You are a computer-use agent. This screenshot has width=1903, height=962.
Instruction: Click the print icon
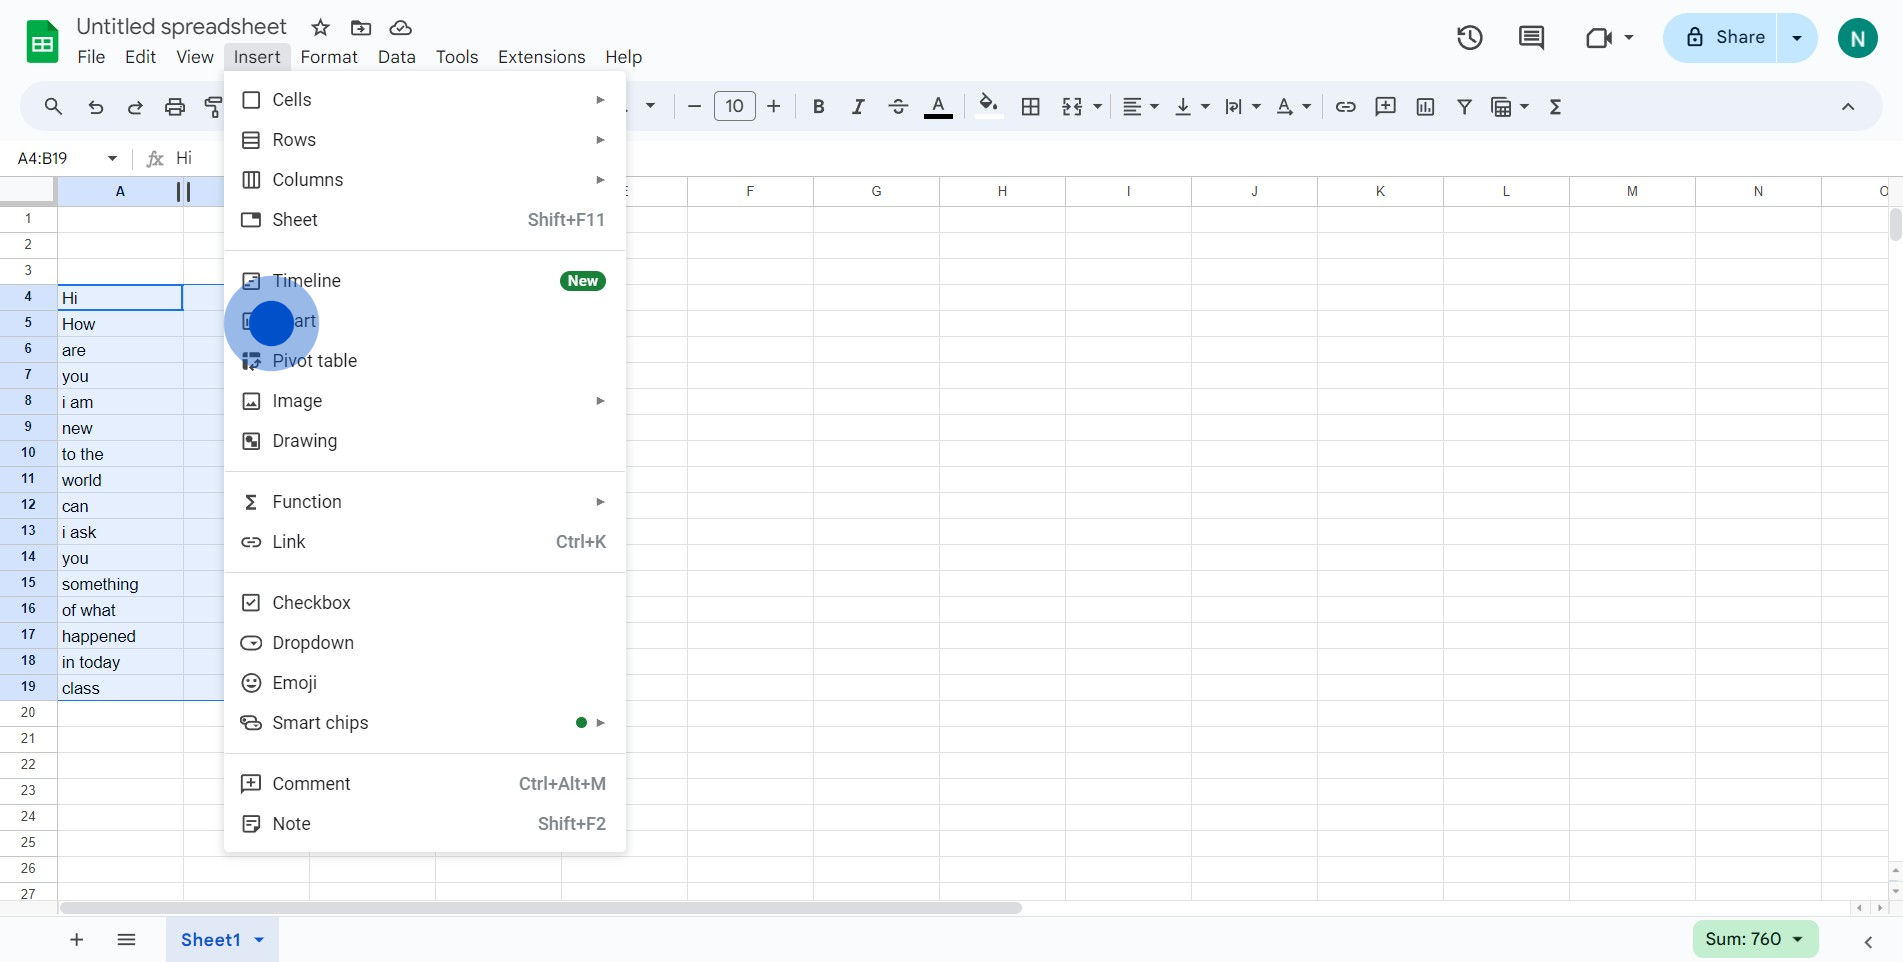[175, 107]
